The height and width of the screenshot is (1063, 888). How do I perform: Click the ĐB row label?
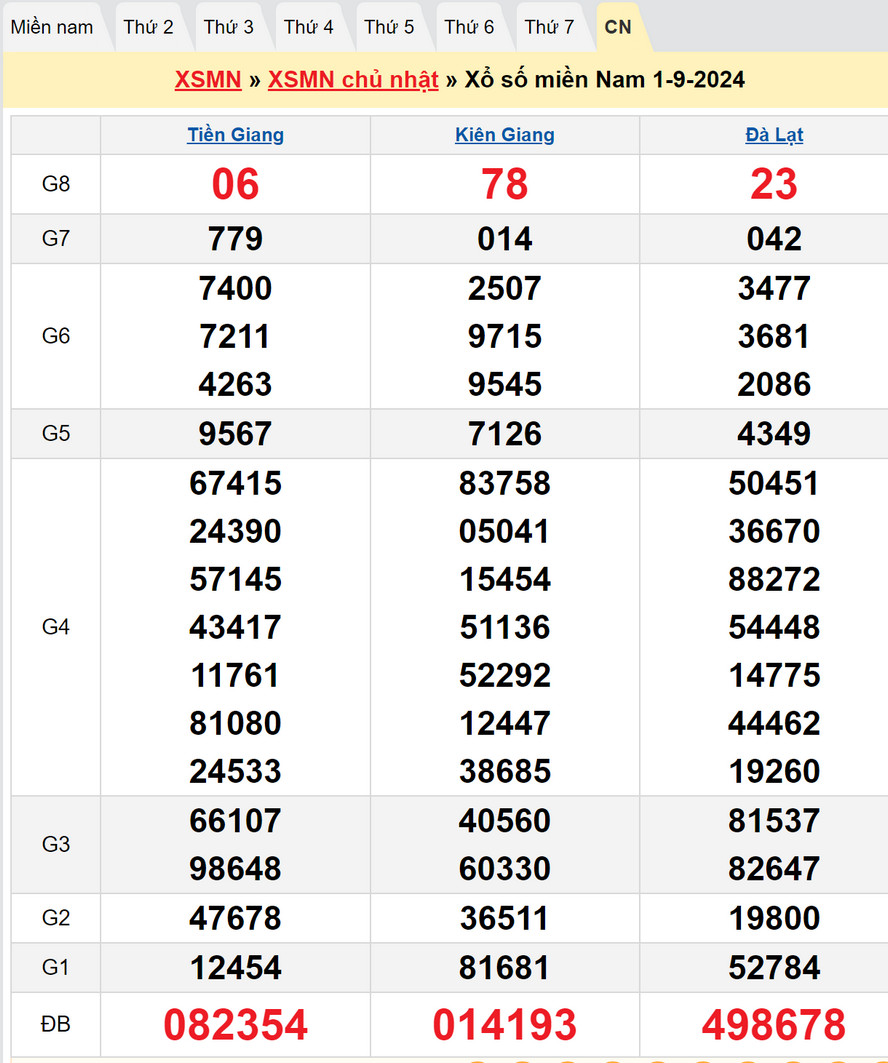(56, 1024)
